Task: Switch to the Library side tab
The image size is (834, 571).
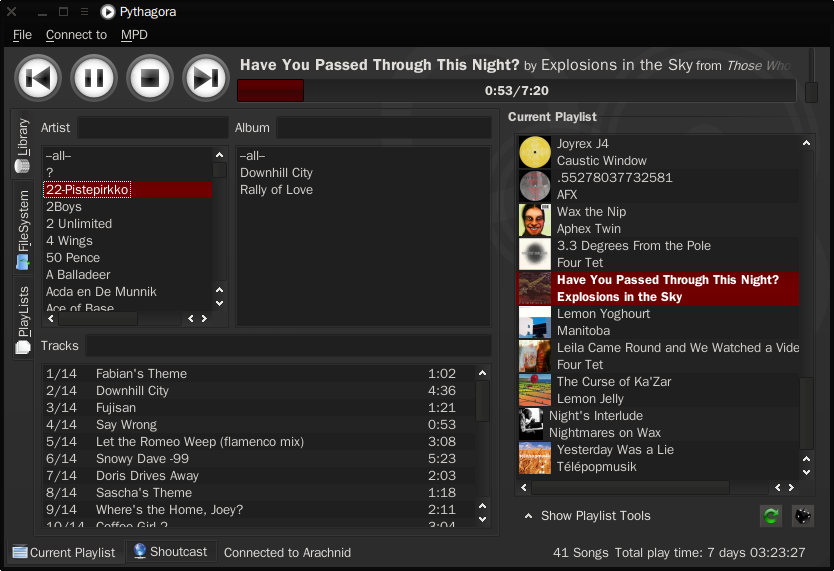Action: coord(22,144)
